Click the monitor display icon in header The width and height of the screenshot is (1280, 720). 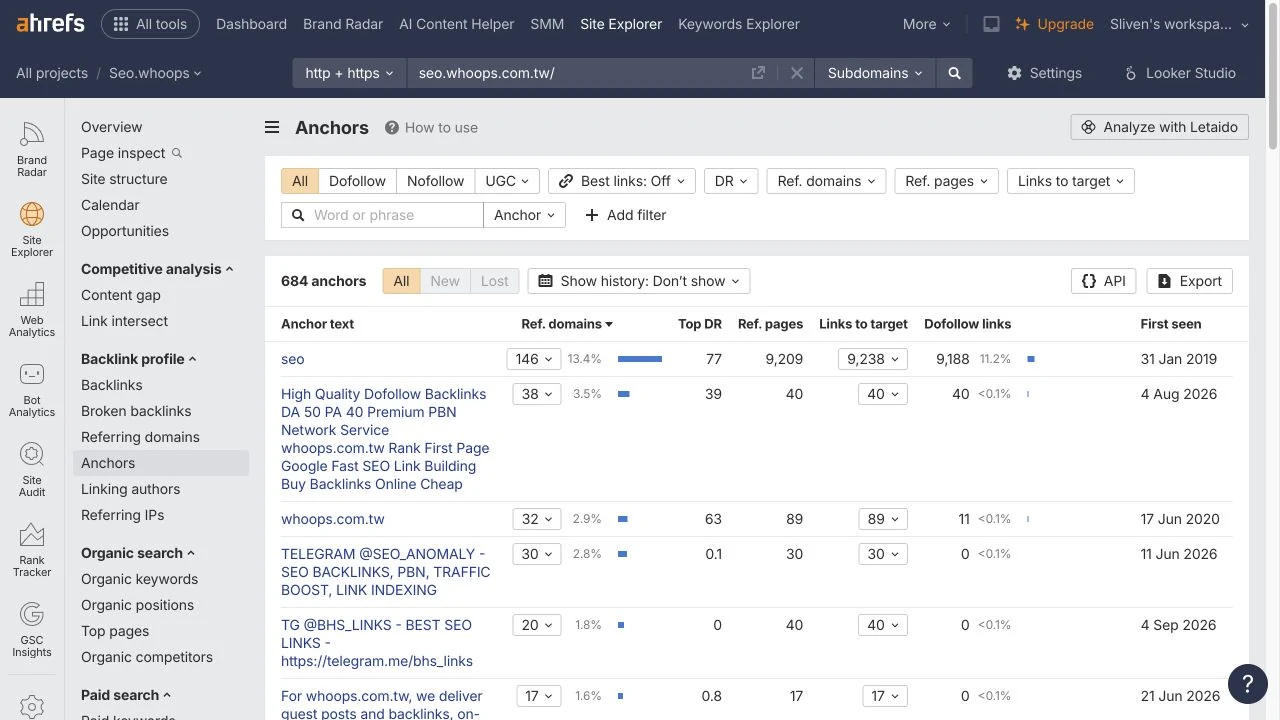(991, 24)
